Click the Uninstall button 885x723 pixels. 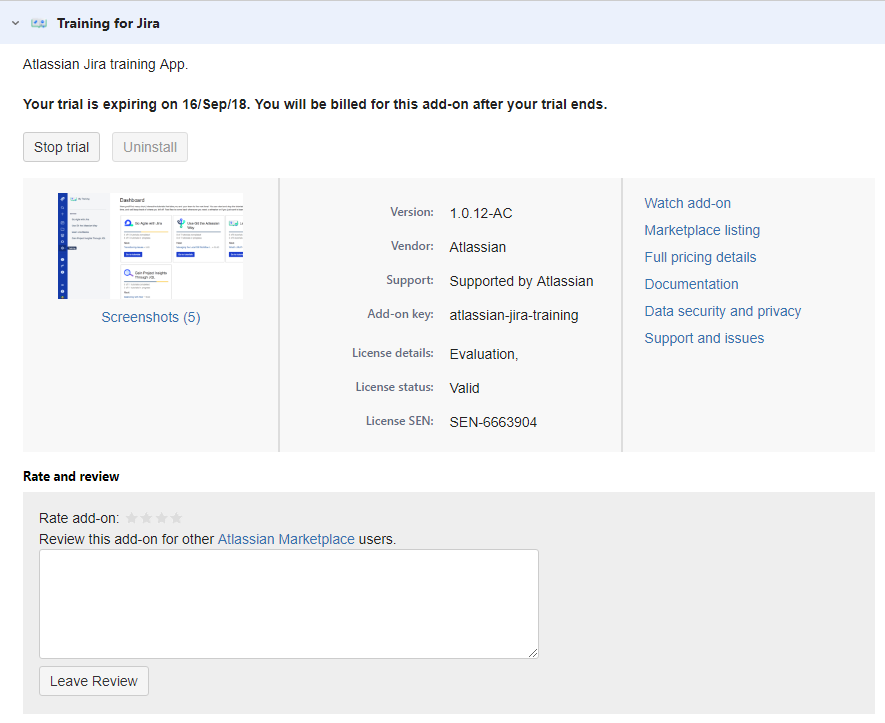point(150,147)
